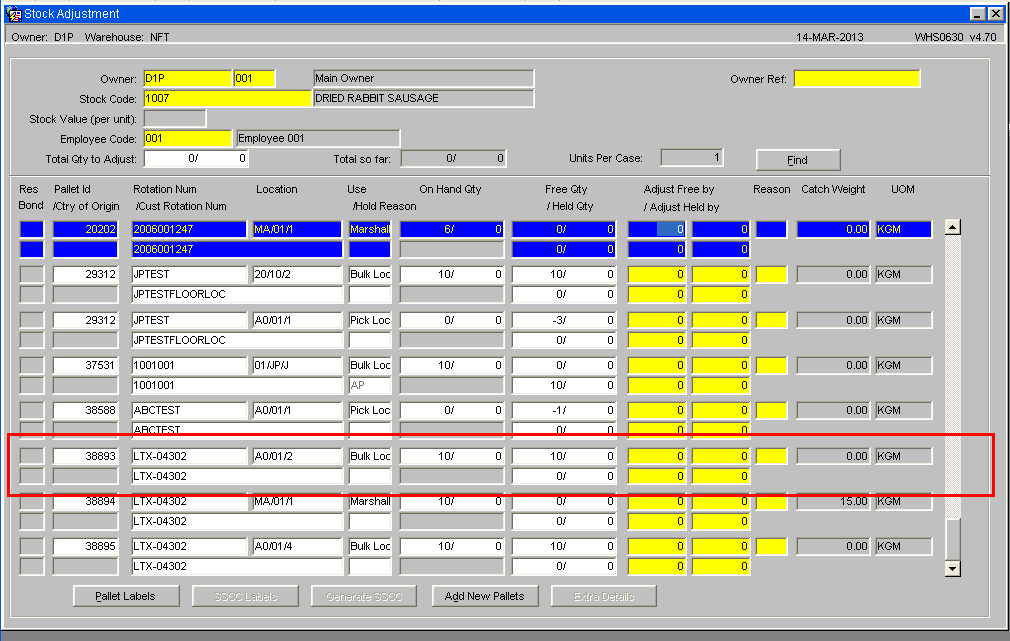Click Free Qty -1/ cell
This screenshot has width=1010, height=641.
(564, 410)
